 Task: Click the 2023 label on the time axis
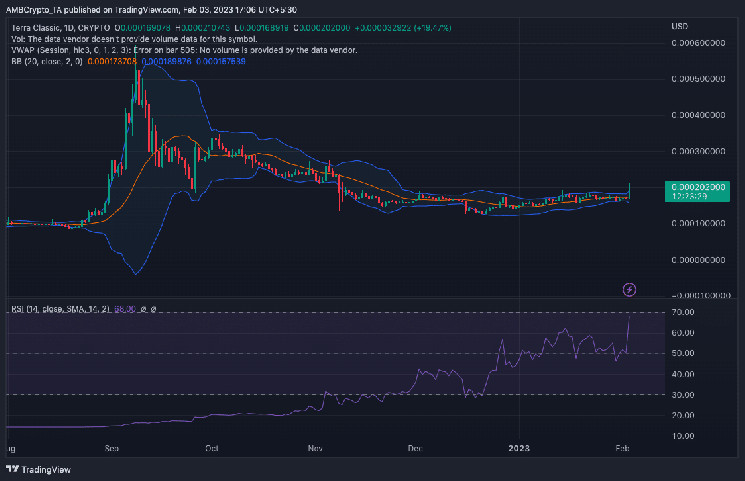(519, 448)
